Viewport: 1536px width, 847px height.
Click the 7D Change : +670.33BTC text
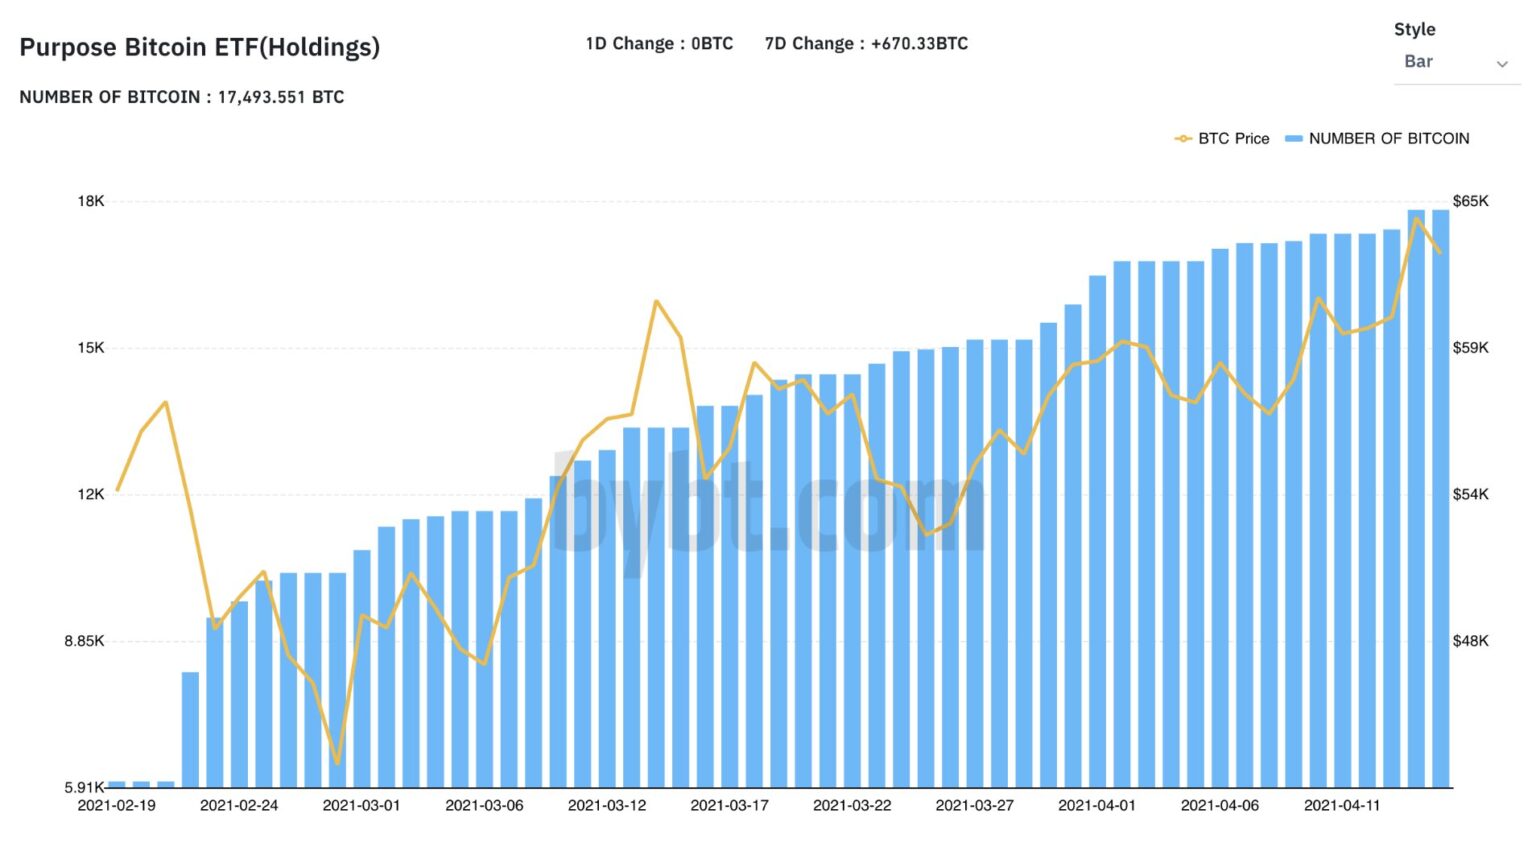tap(866, 44)
